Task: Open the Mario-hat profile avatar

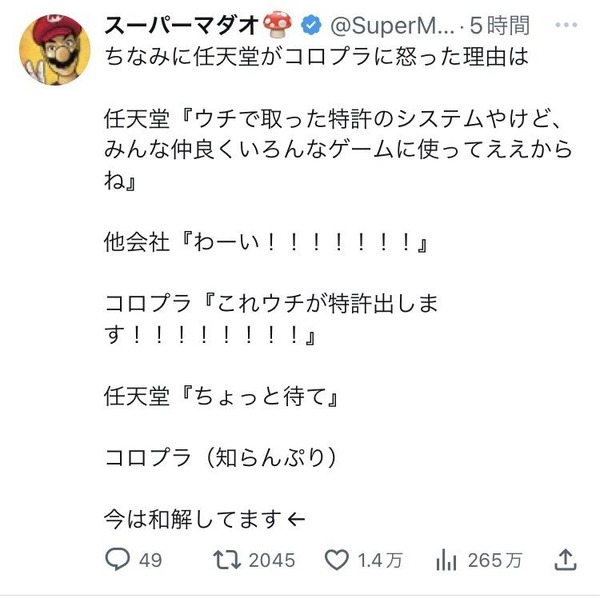Action: coord(55,50)
